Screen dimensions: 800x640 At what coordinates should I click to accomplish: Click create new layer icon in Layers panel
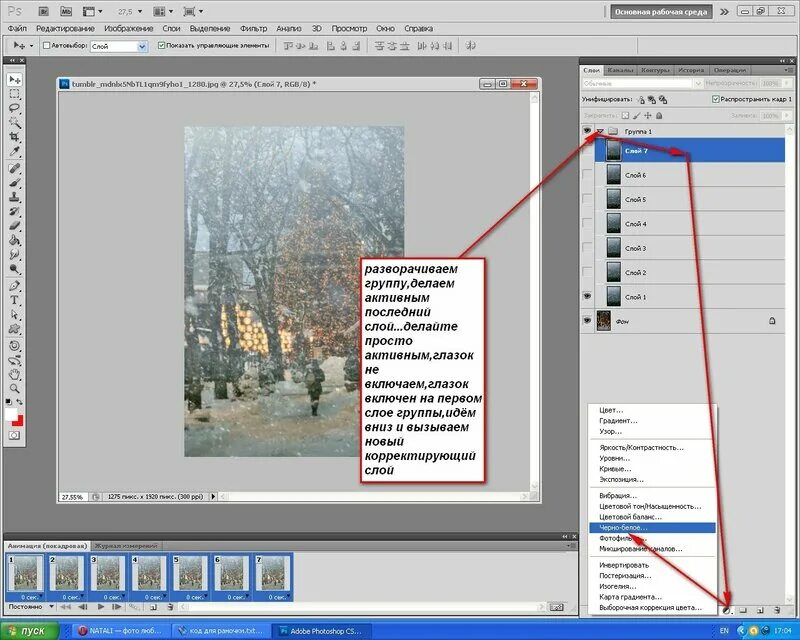(x=760, y=610)
